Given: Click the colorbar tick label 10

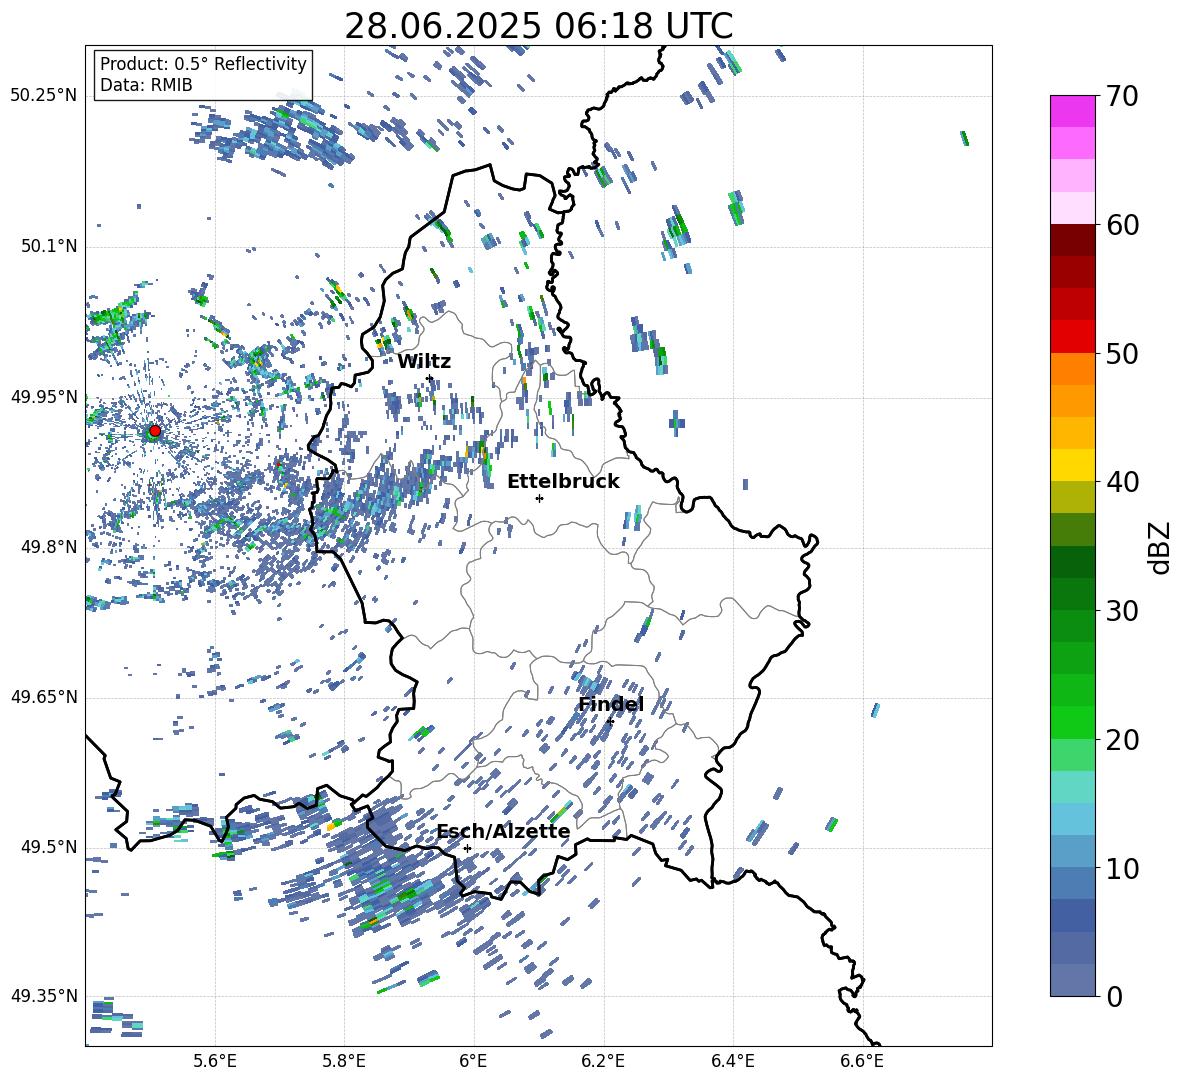Looking at the screenshot, I should coord(1121,869).
